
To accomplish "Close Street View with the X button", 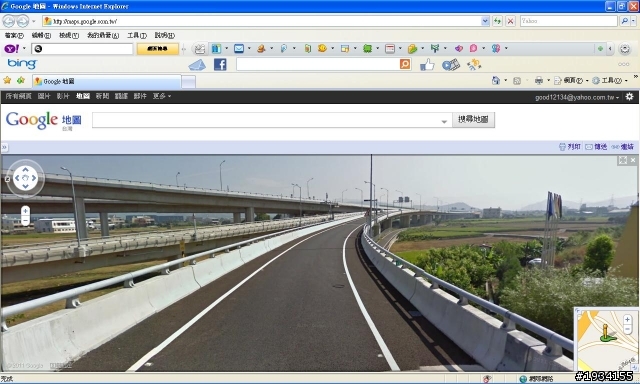I will point(633,160).
